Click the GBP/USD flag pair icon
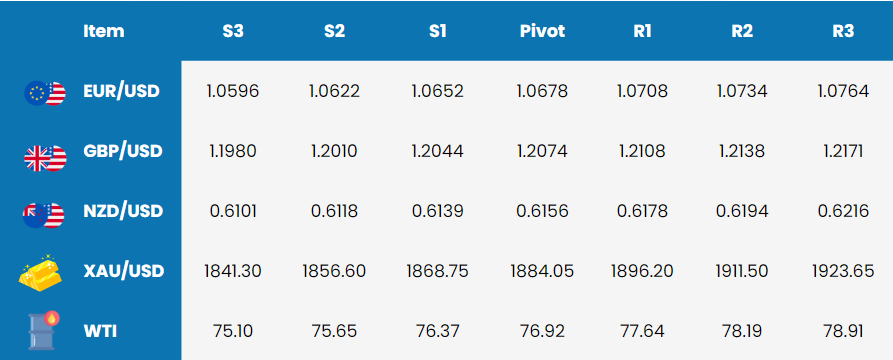 tap(45, 158)
